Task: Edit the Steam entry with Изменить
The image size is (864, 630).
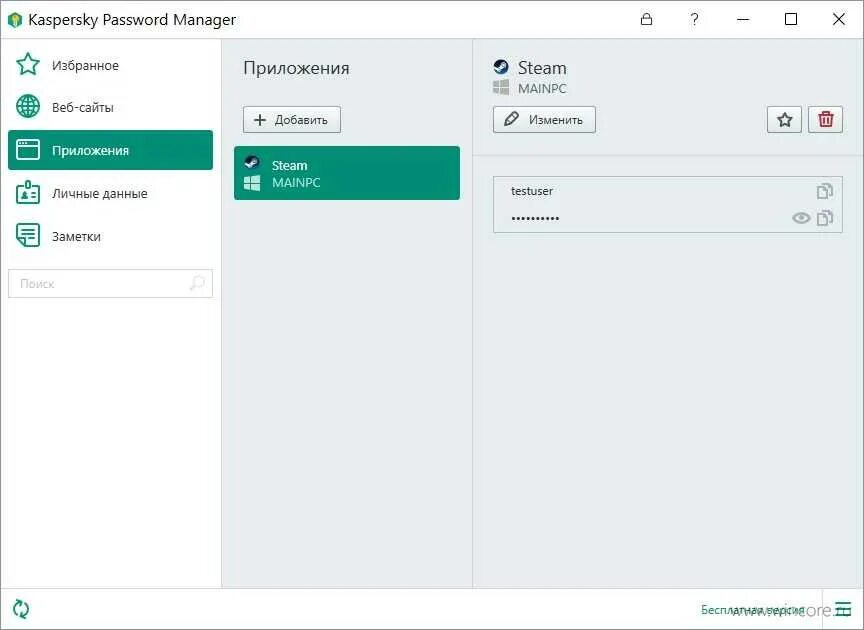Action: pos(544,120)
